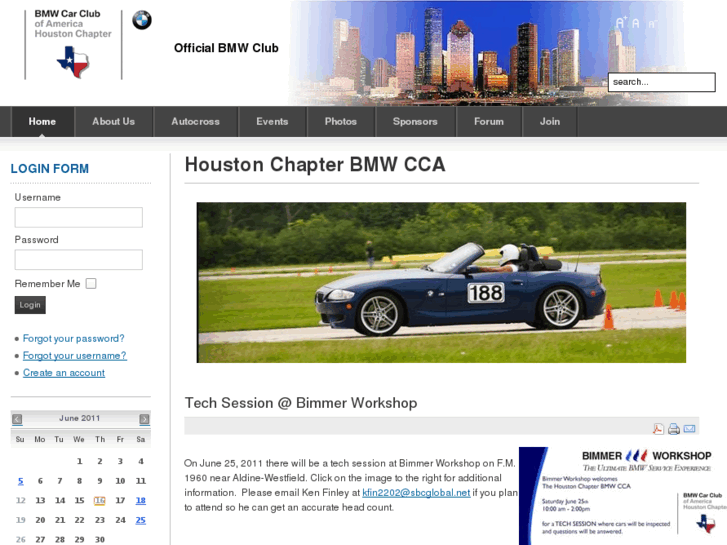
Task: Increase font size with the A+ icon
Action: (621, 22)
